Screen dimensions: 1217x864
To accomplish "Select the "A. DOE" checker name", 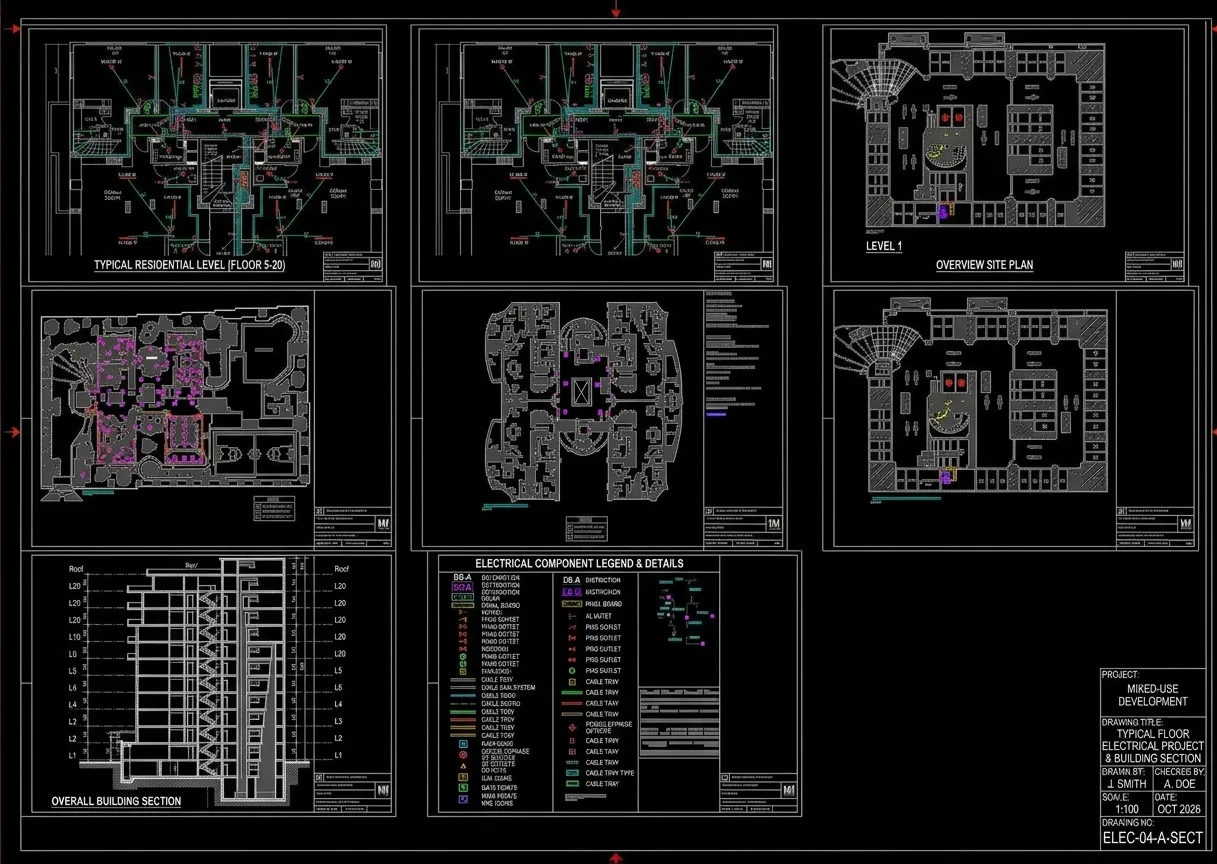I will (x=1179, y=784).
